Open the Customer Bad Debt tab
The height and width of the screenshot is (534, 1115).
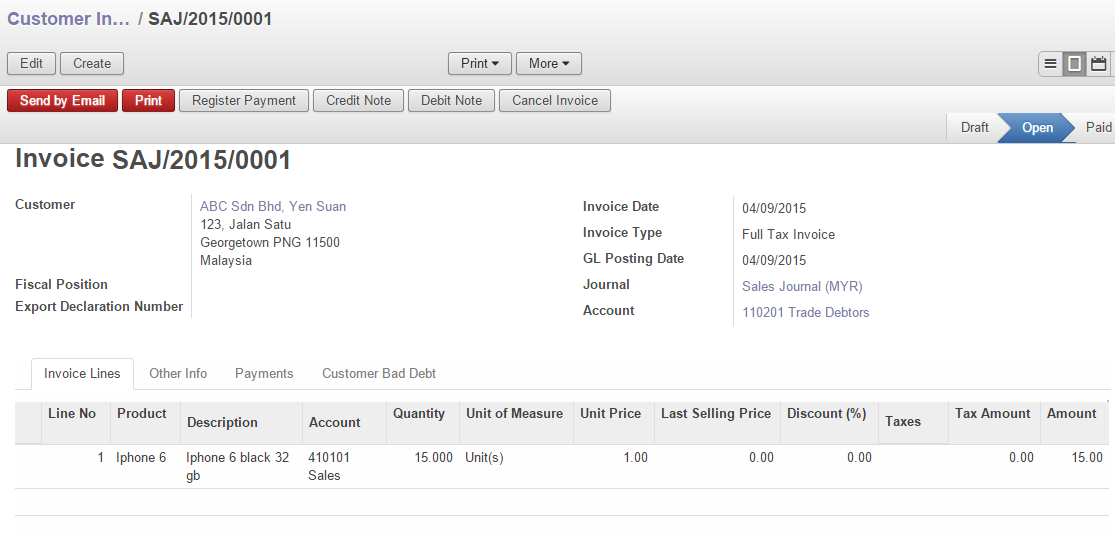[x=379, y=374]
